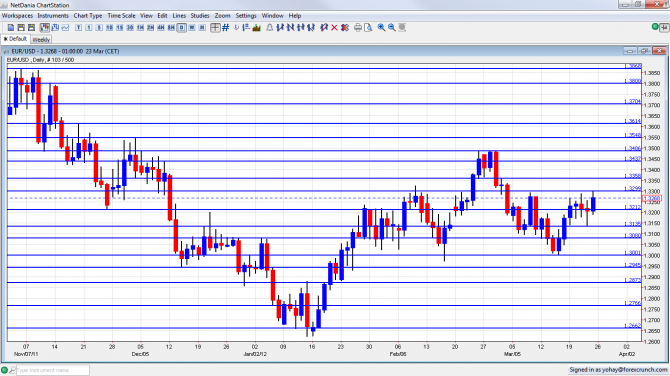Open the Workspaces menu
This screenshot has width=670, height=376.
[x=18, y=15]
